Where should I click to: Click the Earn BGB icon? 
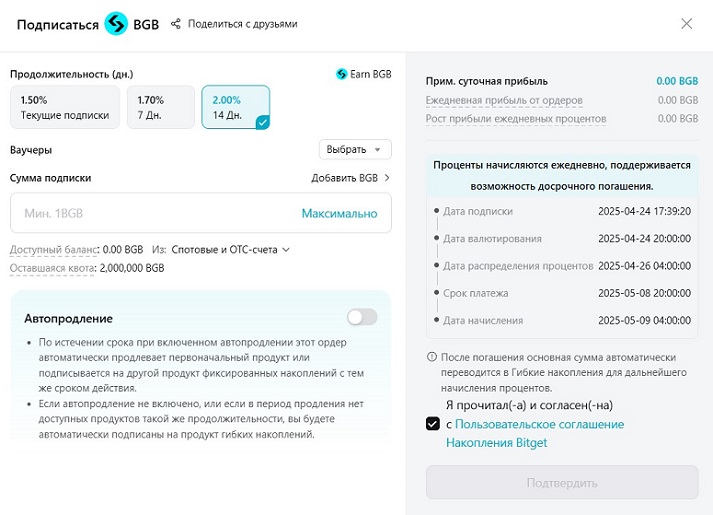[x=341, y=74]
